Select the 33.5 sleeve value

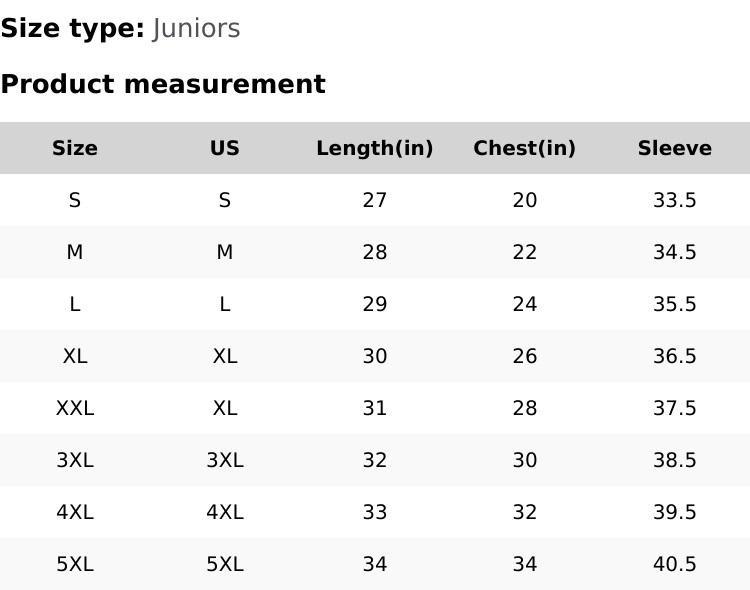pyautogui.click(x=675, y=200)
